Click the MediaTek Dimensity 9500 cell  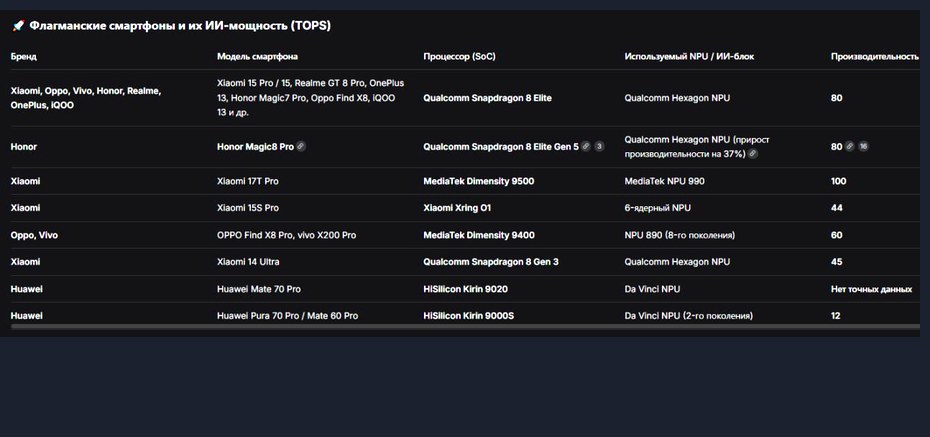479,181
